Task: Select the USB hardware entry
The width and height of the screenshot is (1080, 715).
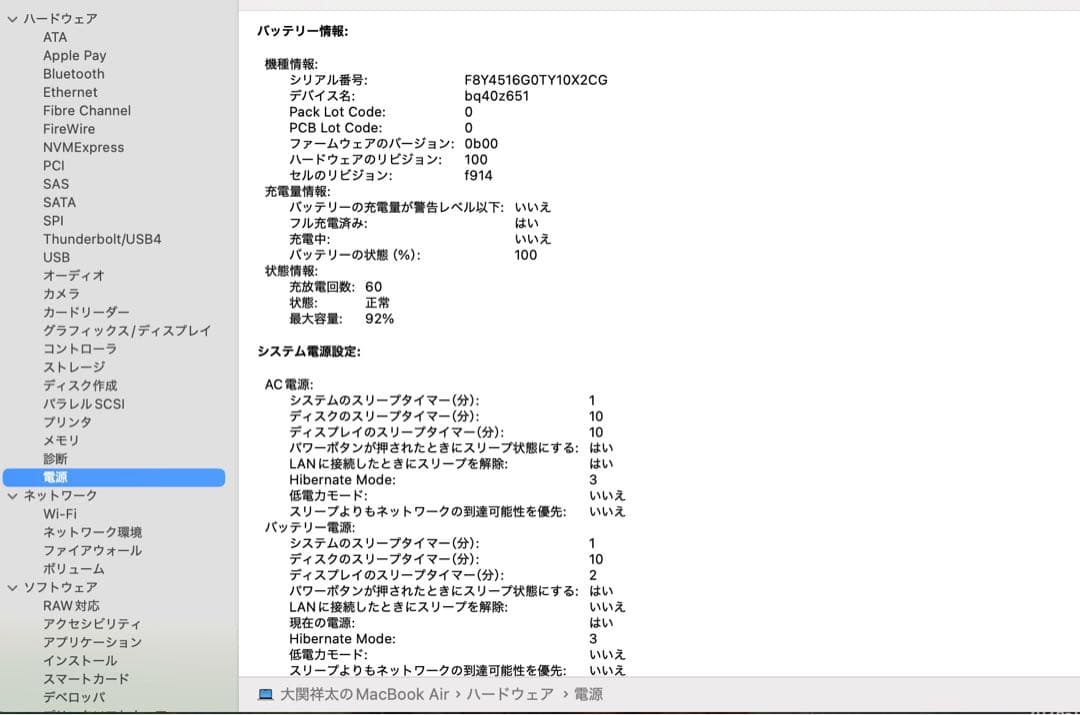Action: (x=57, y=257)
